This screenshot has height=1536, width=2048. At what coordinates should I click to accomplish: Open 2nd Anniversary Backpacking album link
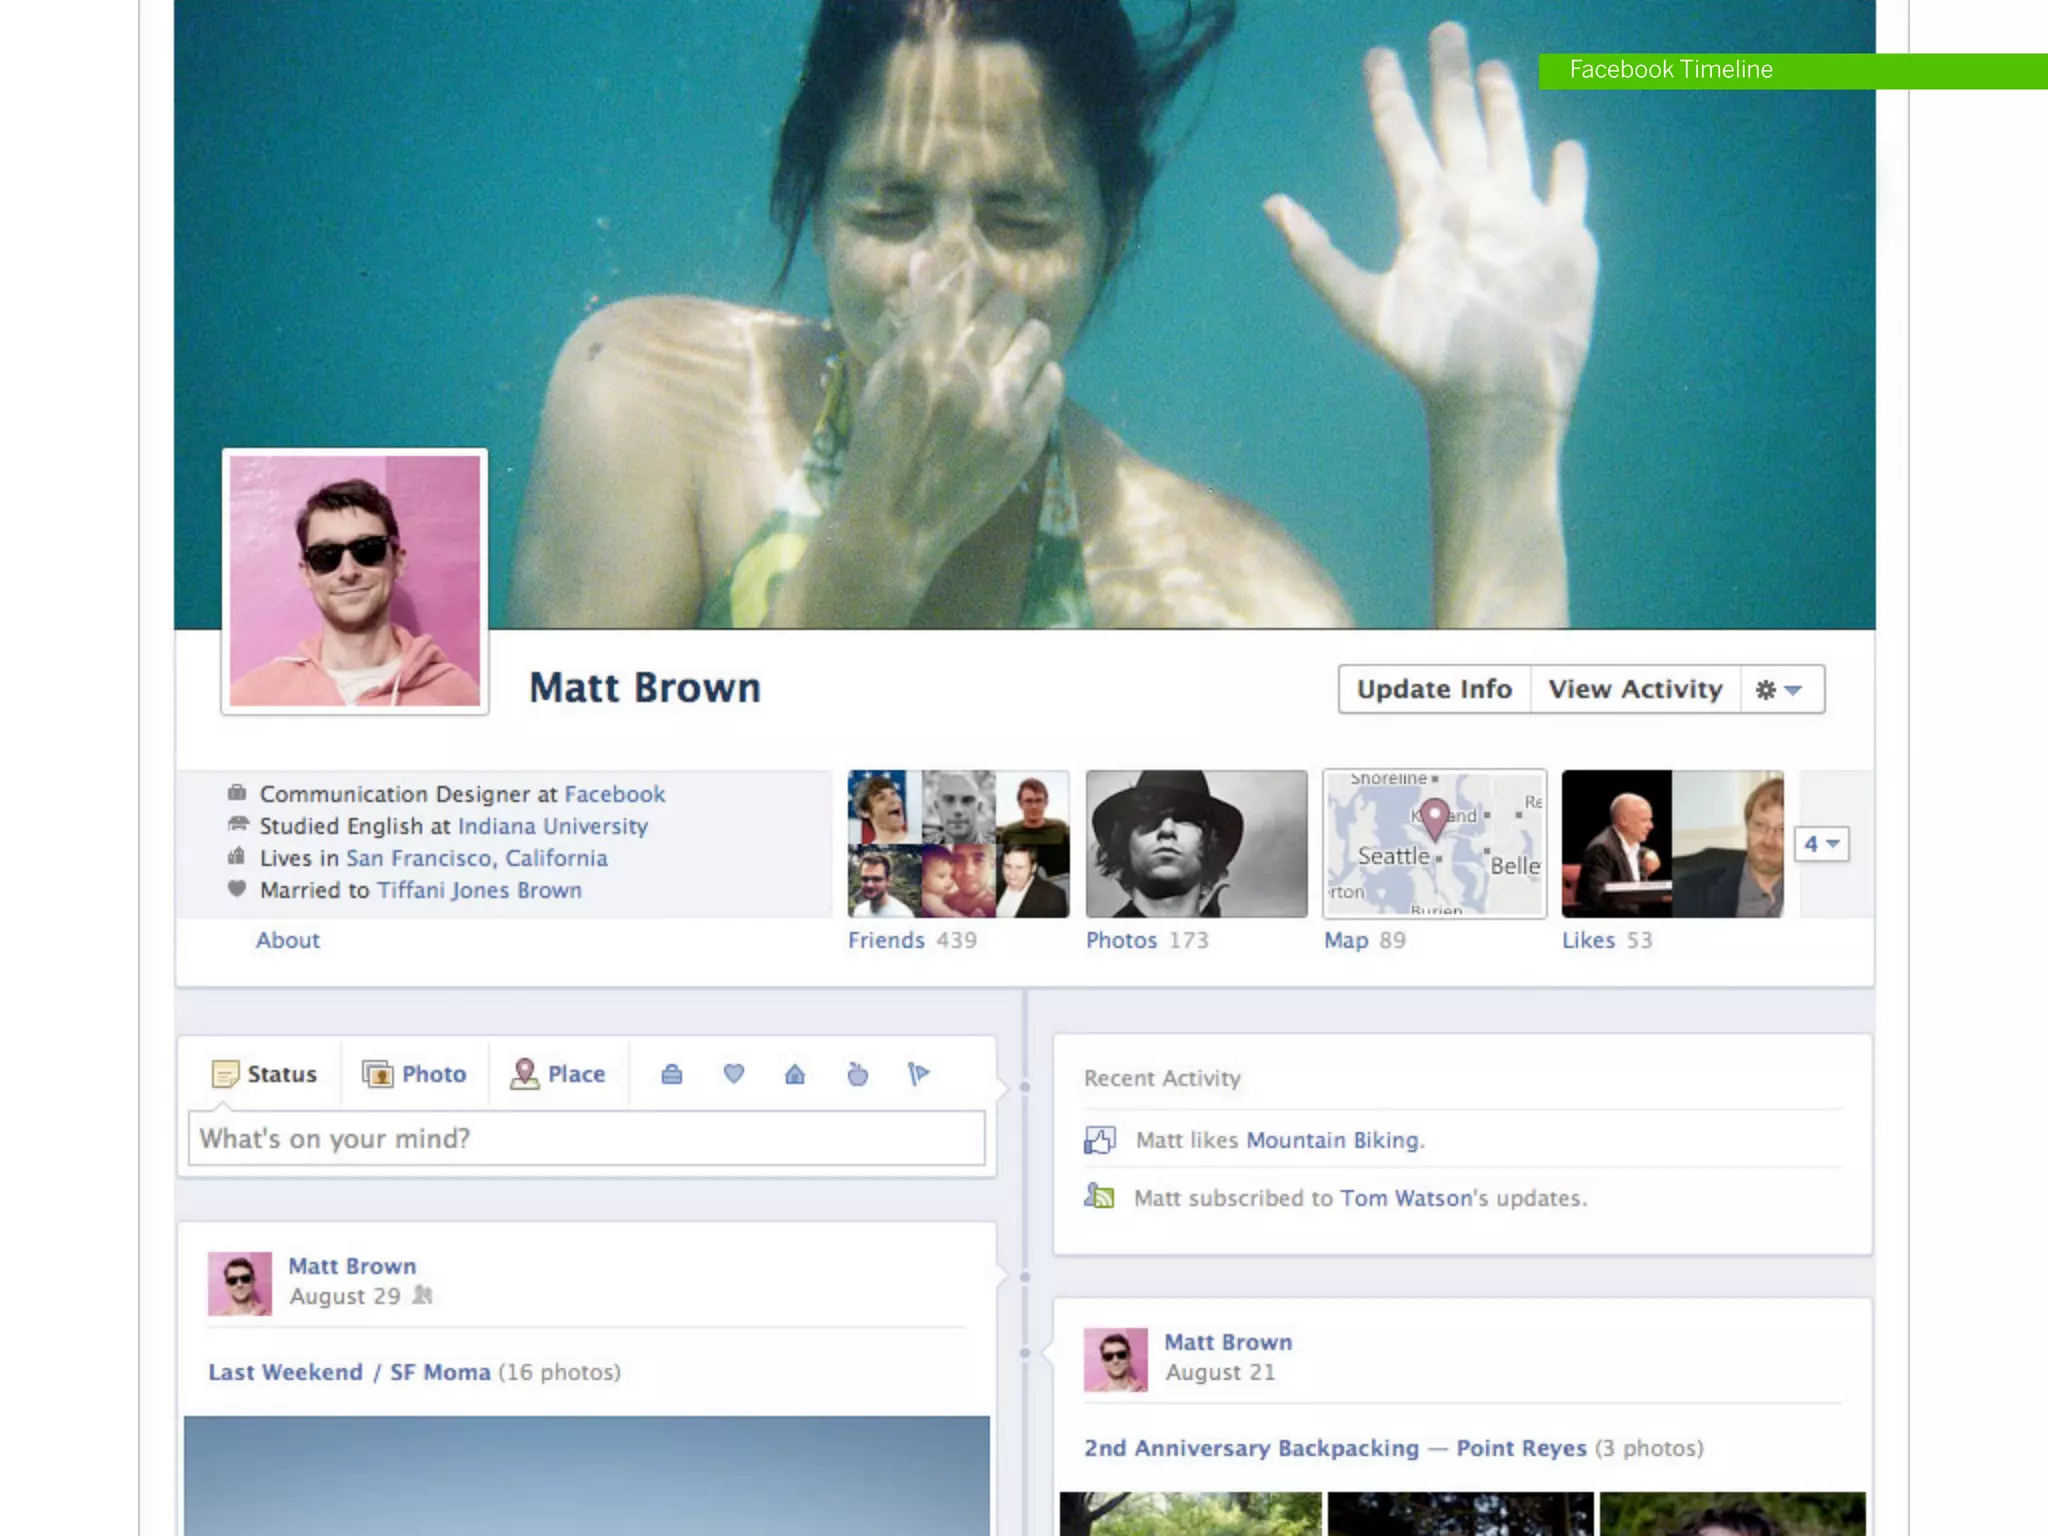[1335, 1448]
